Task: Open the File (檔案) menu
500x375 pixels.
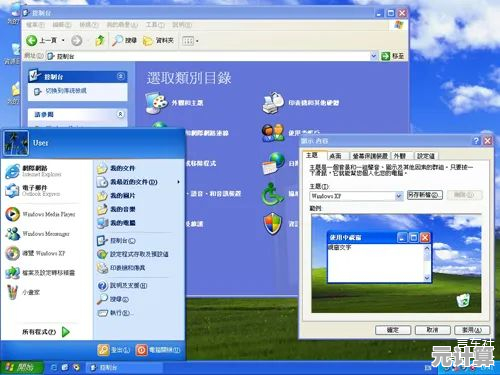Action: pyautogui.click(x=35, y=25)
